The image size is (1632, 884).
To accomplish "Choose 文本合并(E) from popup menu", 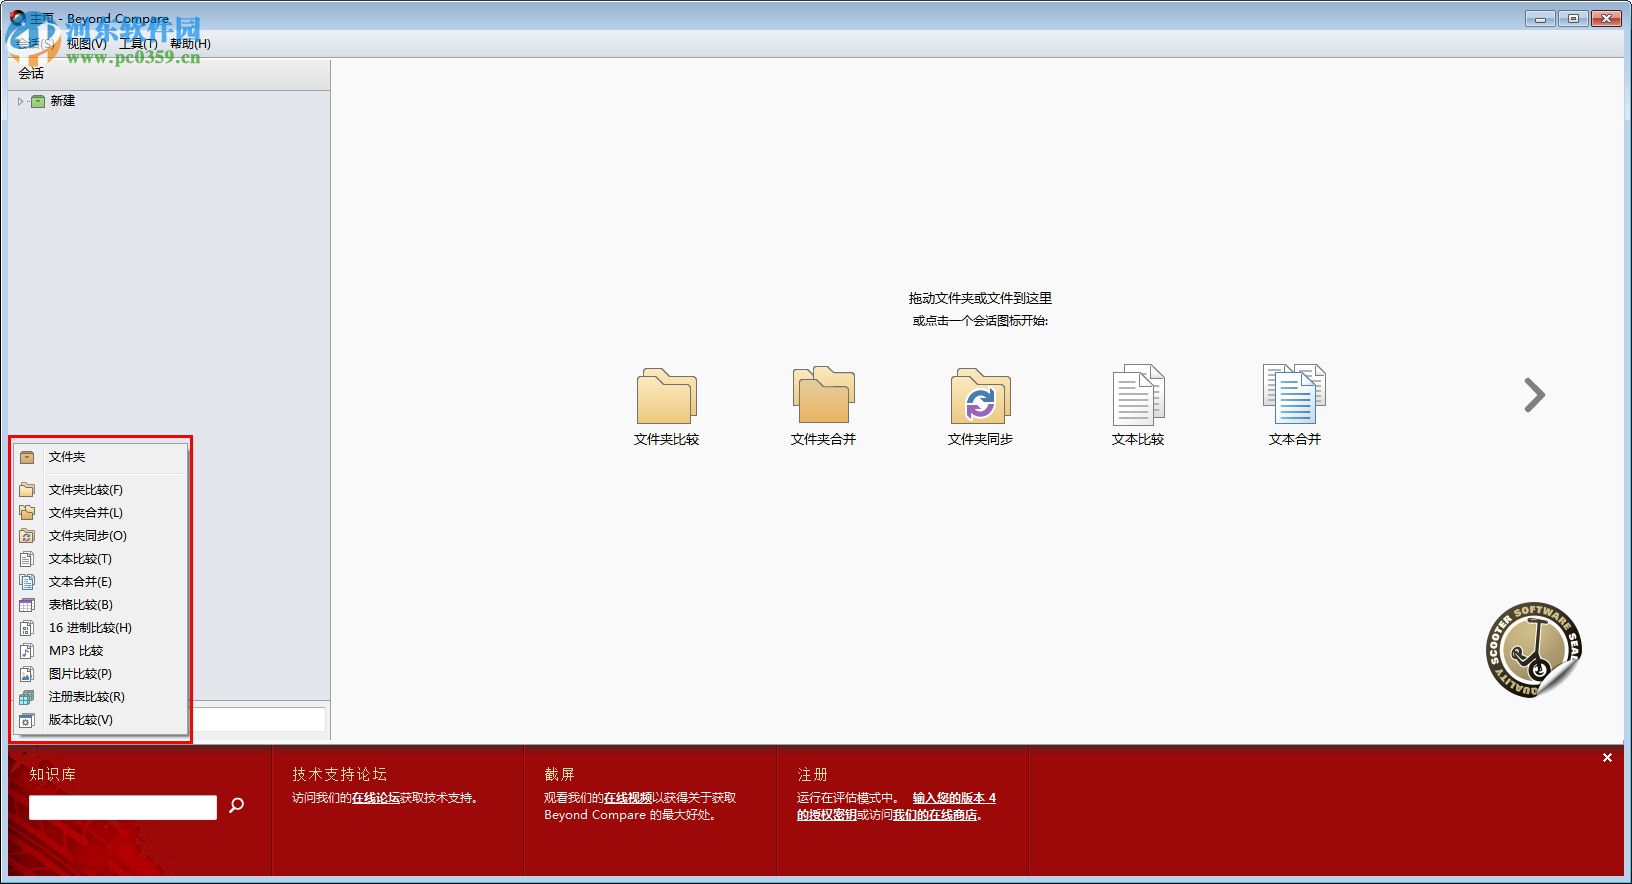I will (x=101, y=582).
